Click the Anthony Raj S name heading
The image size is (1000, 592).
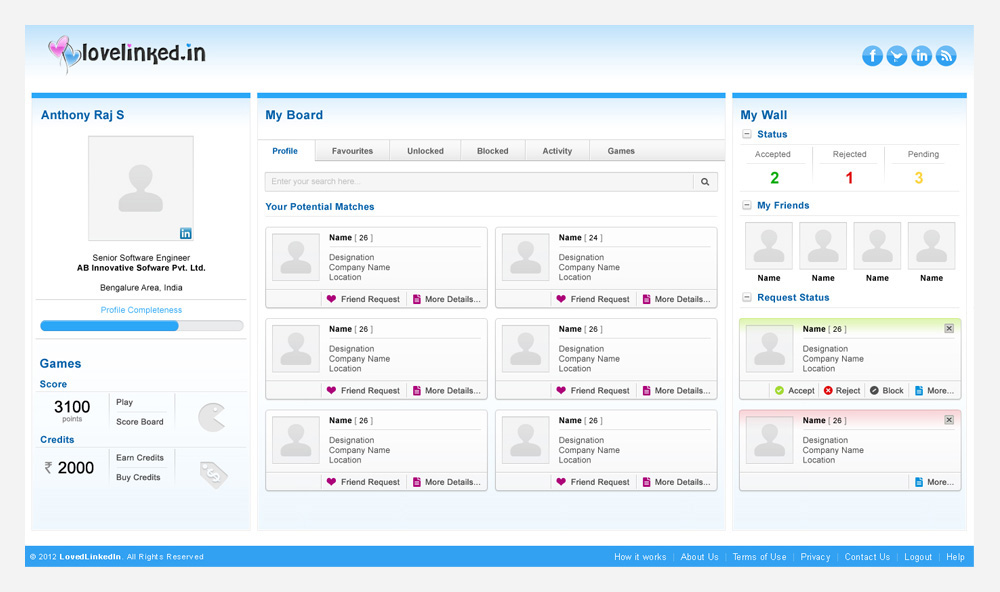tap(82, 115)
